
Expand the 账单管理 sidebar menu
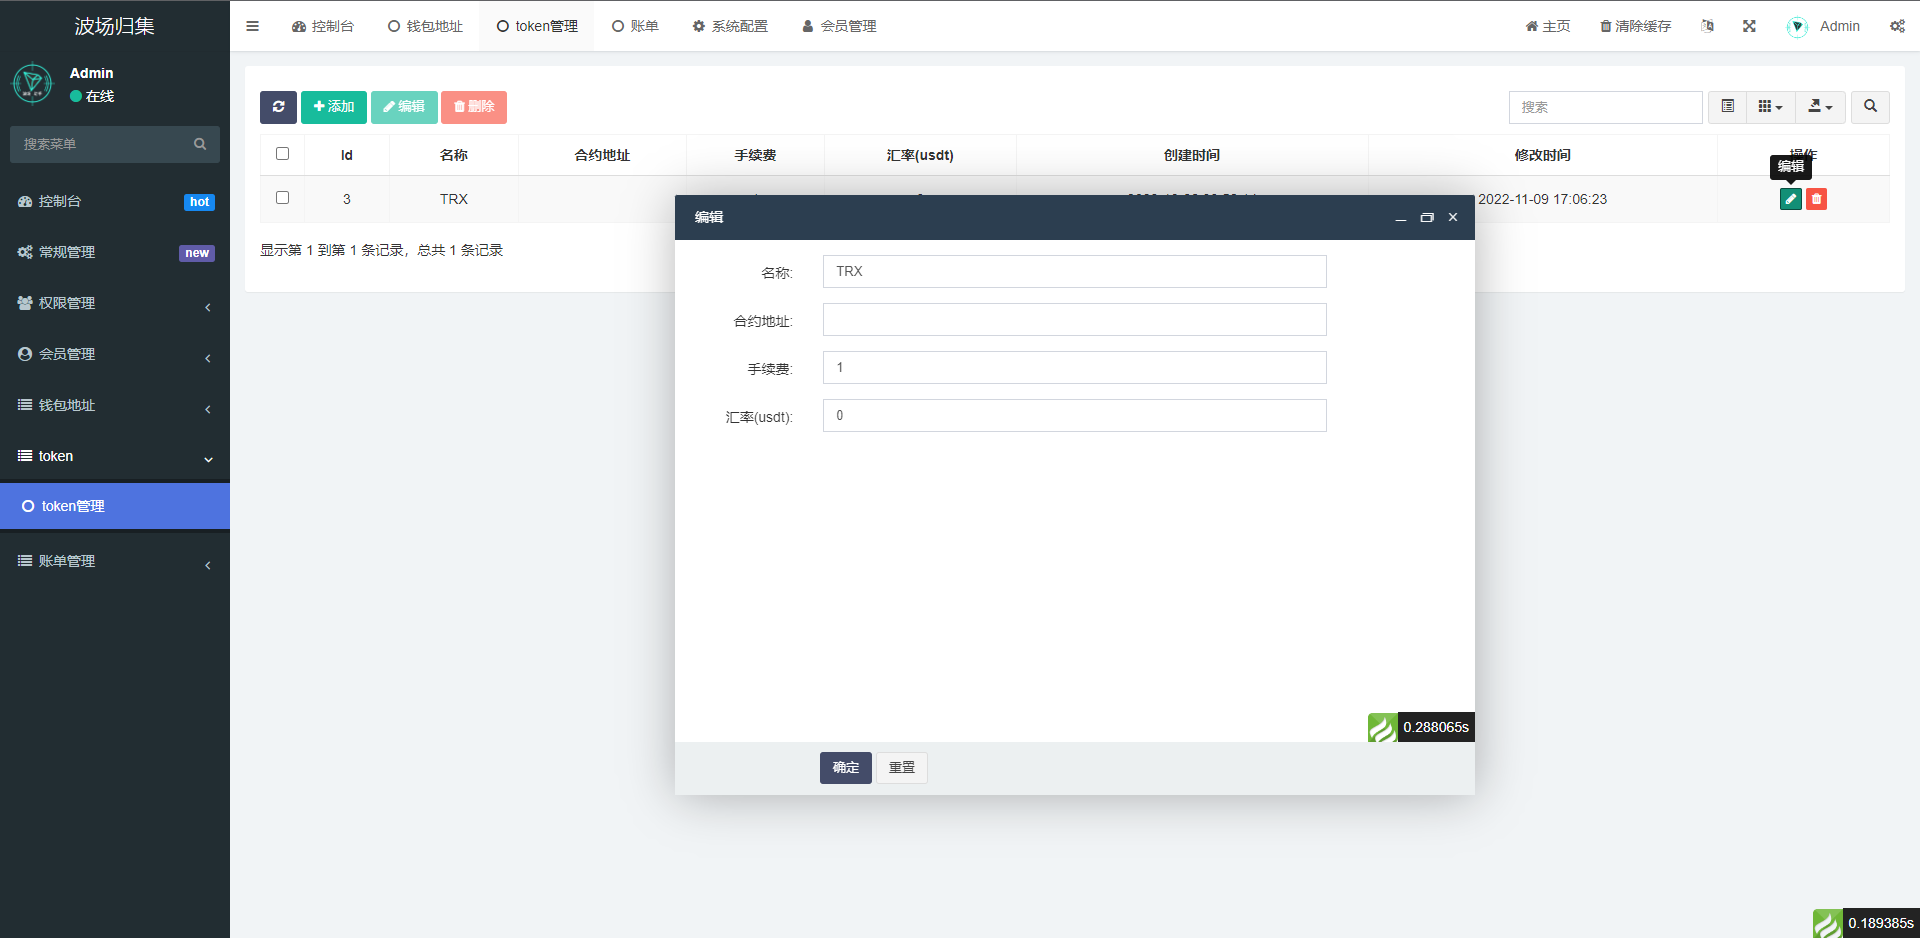[x=115, y=561]
